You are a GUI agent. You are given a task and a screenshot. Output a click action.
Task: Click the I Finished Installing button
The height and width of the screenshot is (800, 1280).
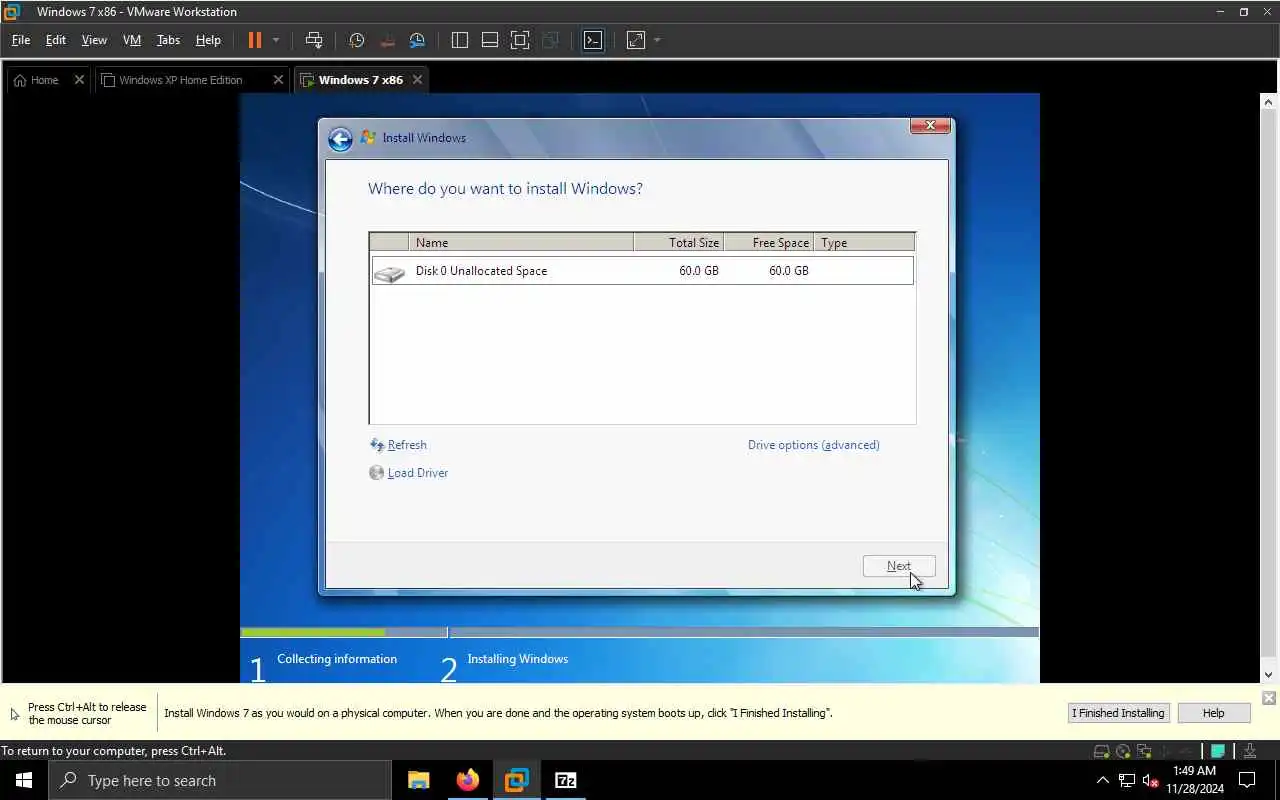pos(1118,713)
